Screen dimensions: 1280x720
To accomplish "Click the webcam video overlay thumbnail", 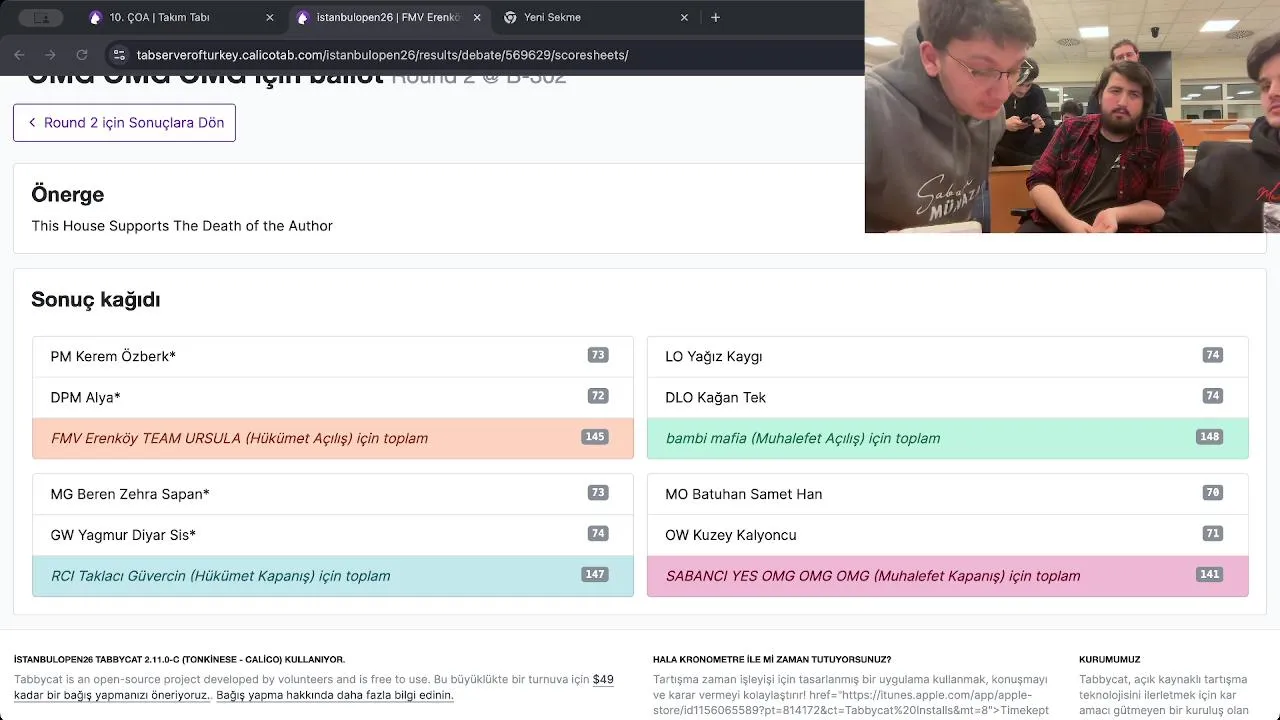I will click(1071, 116).
